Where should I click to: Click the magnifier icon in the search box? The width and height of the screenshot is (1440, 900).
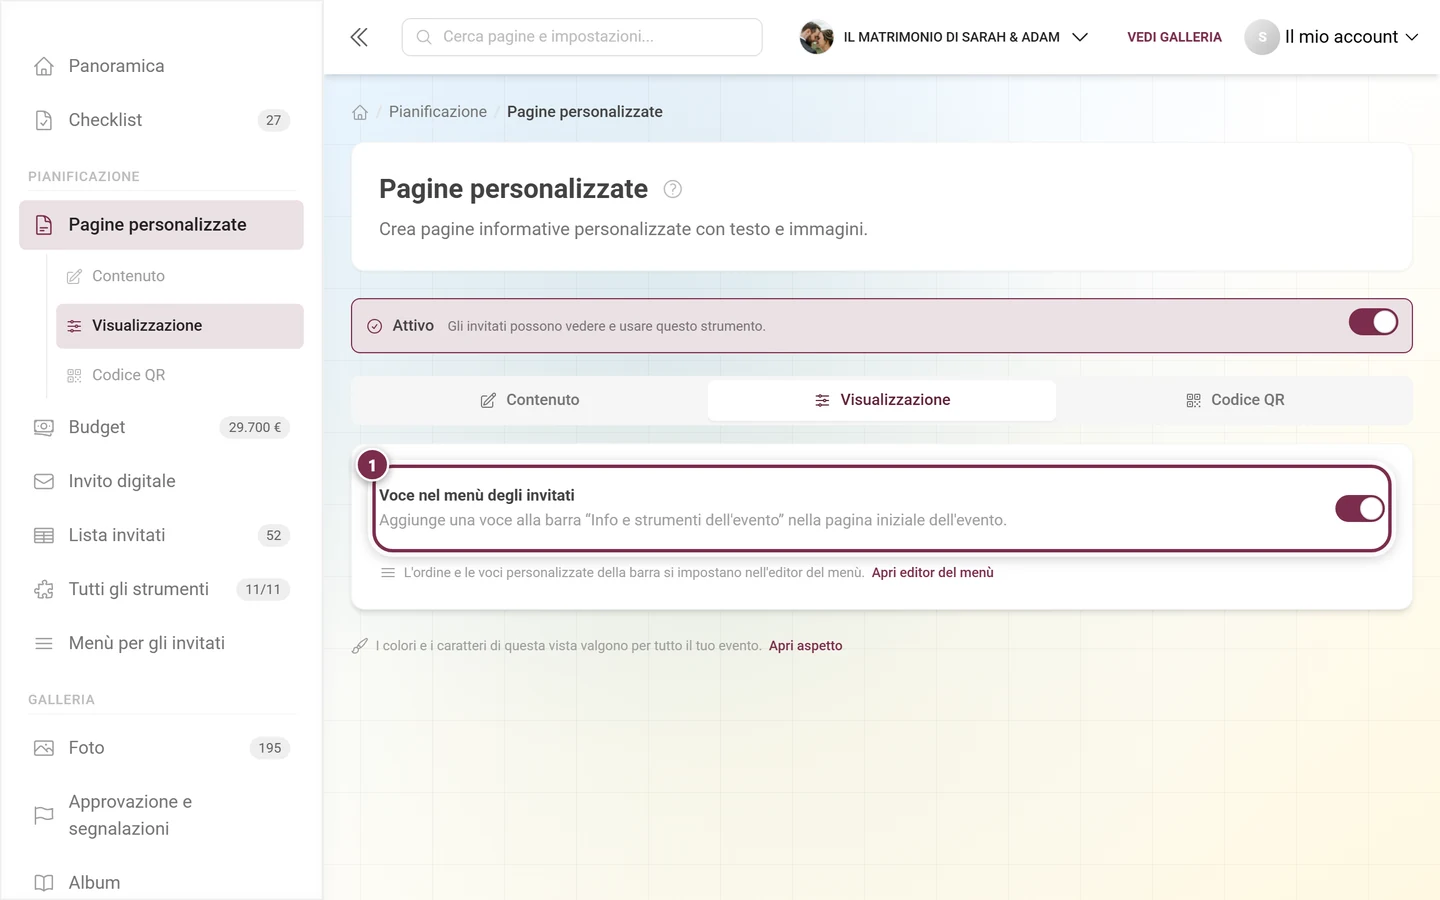424,37
